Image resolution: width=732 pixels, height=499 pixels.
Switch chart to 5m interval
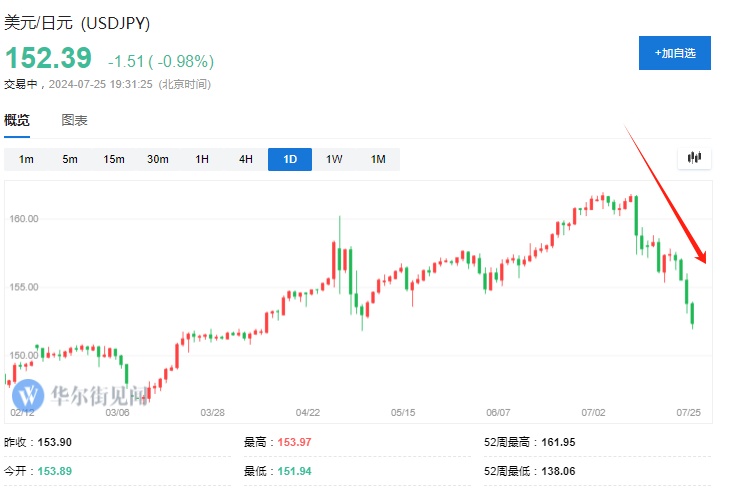pyautogui.click(x=70, y=159)
